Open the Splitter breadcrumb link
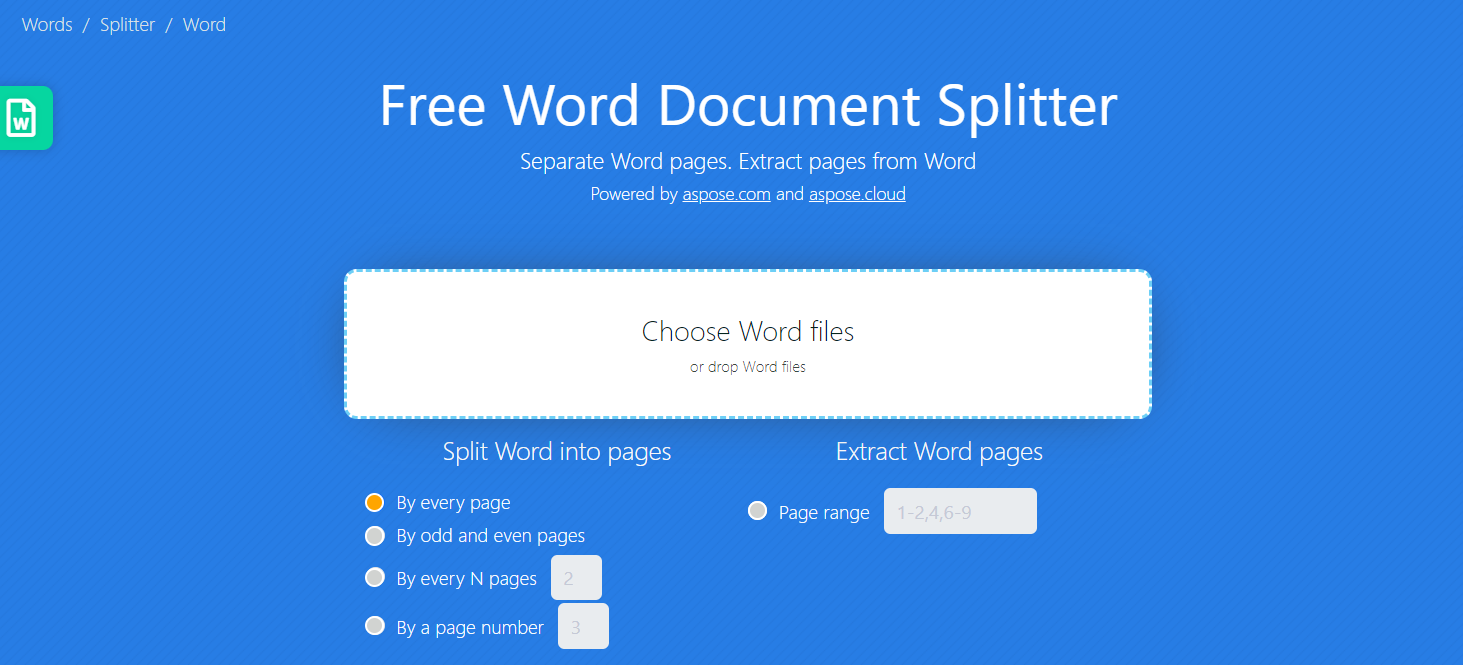 127,24
